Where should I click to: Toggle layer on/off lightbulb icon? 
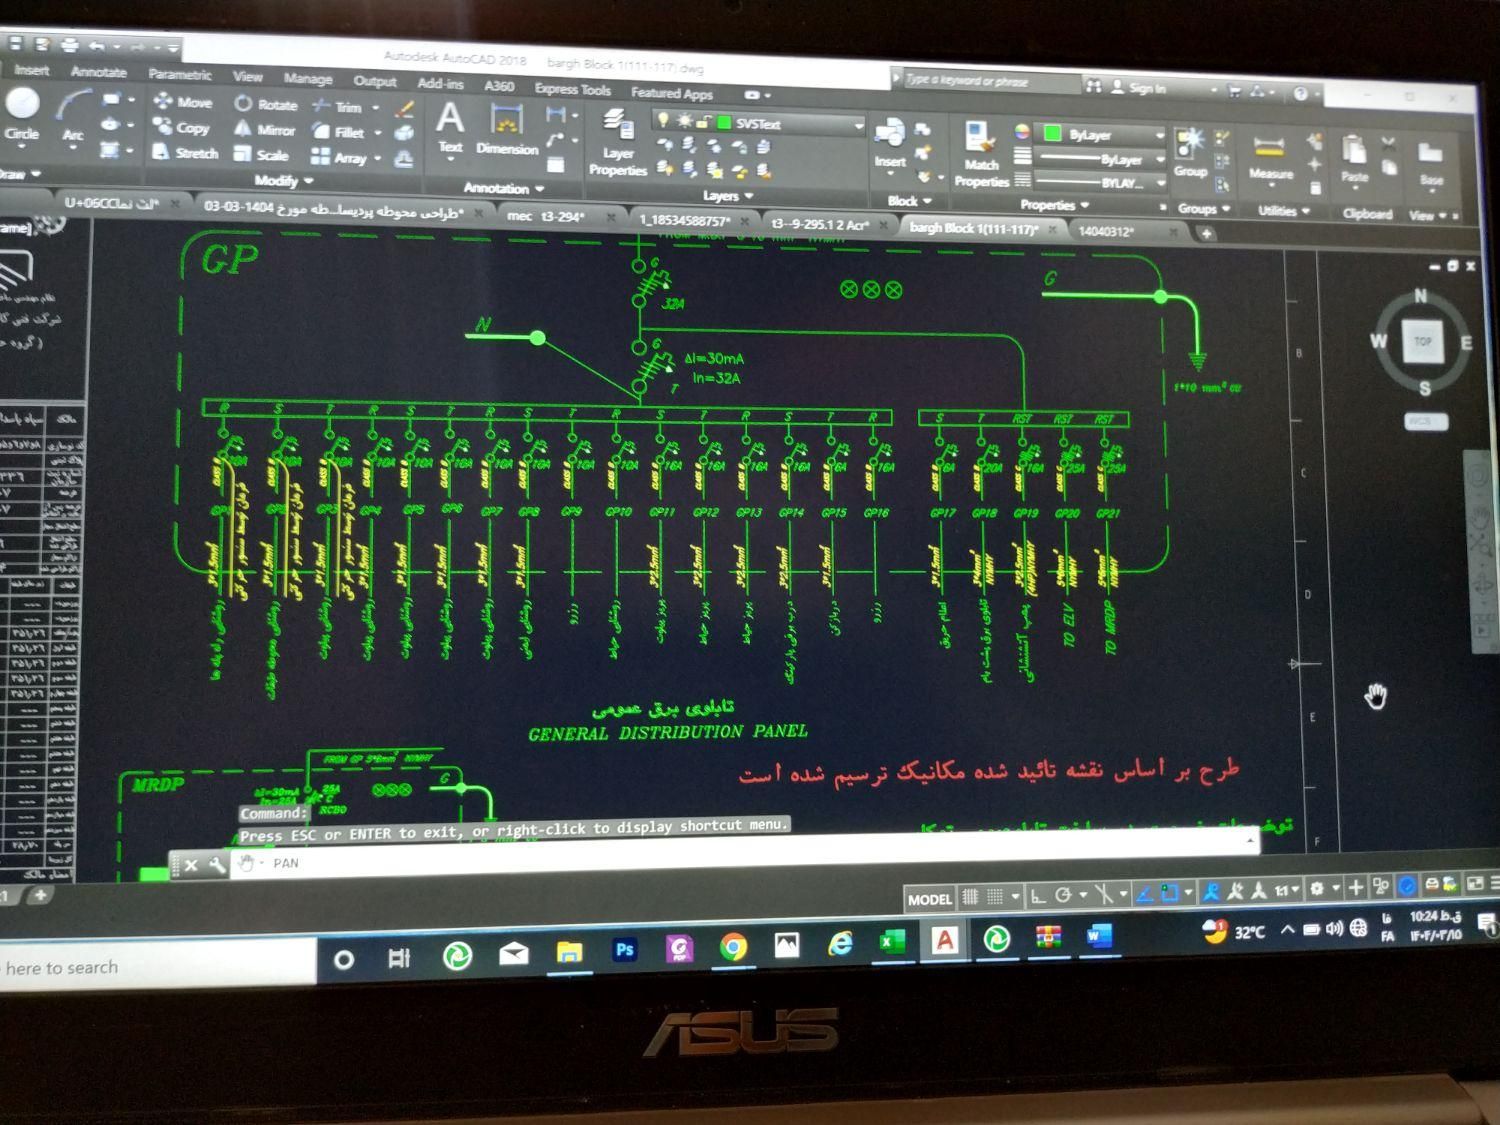pos(662,121)
